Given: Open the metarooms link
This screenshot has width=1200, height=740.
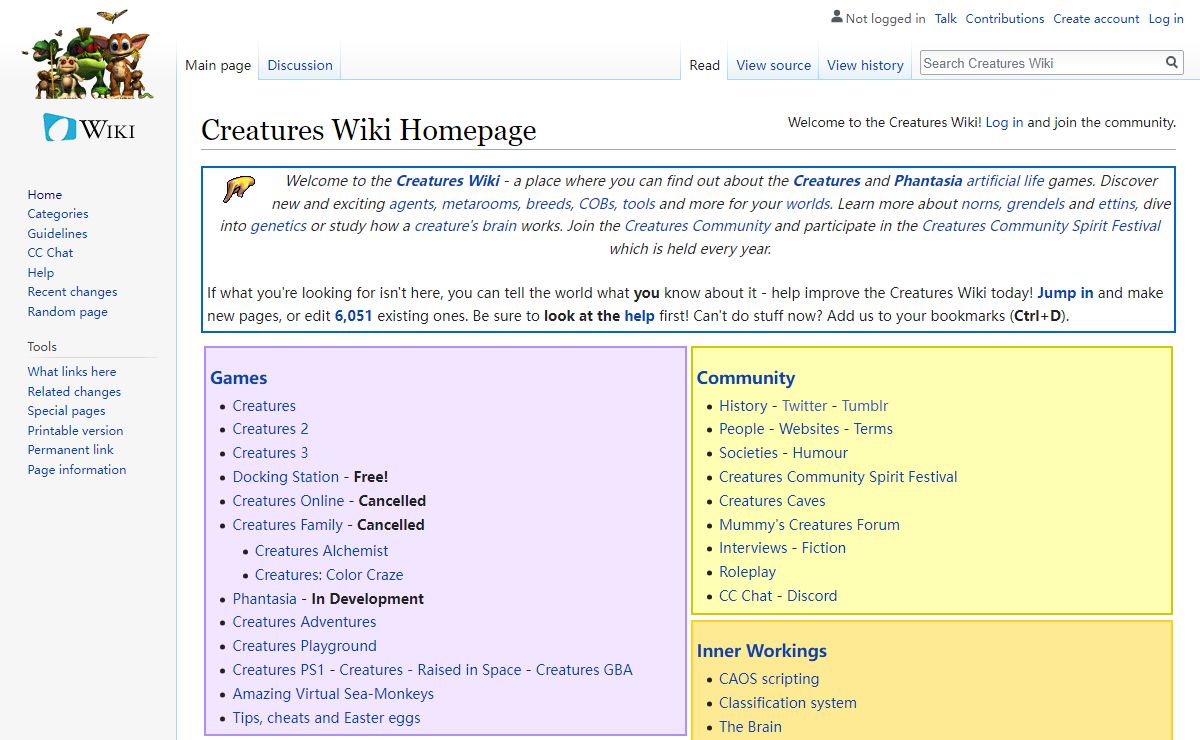Looking at the screenshot, I should pyautogui.click(x=480, y=203).
